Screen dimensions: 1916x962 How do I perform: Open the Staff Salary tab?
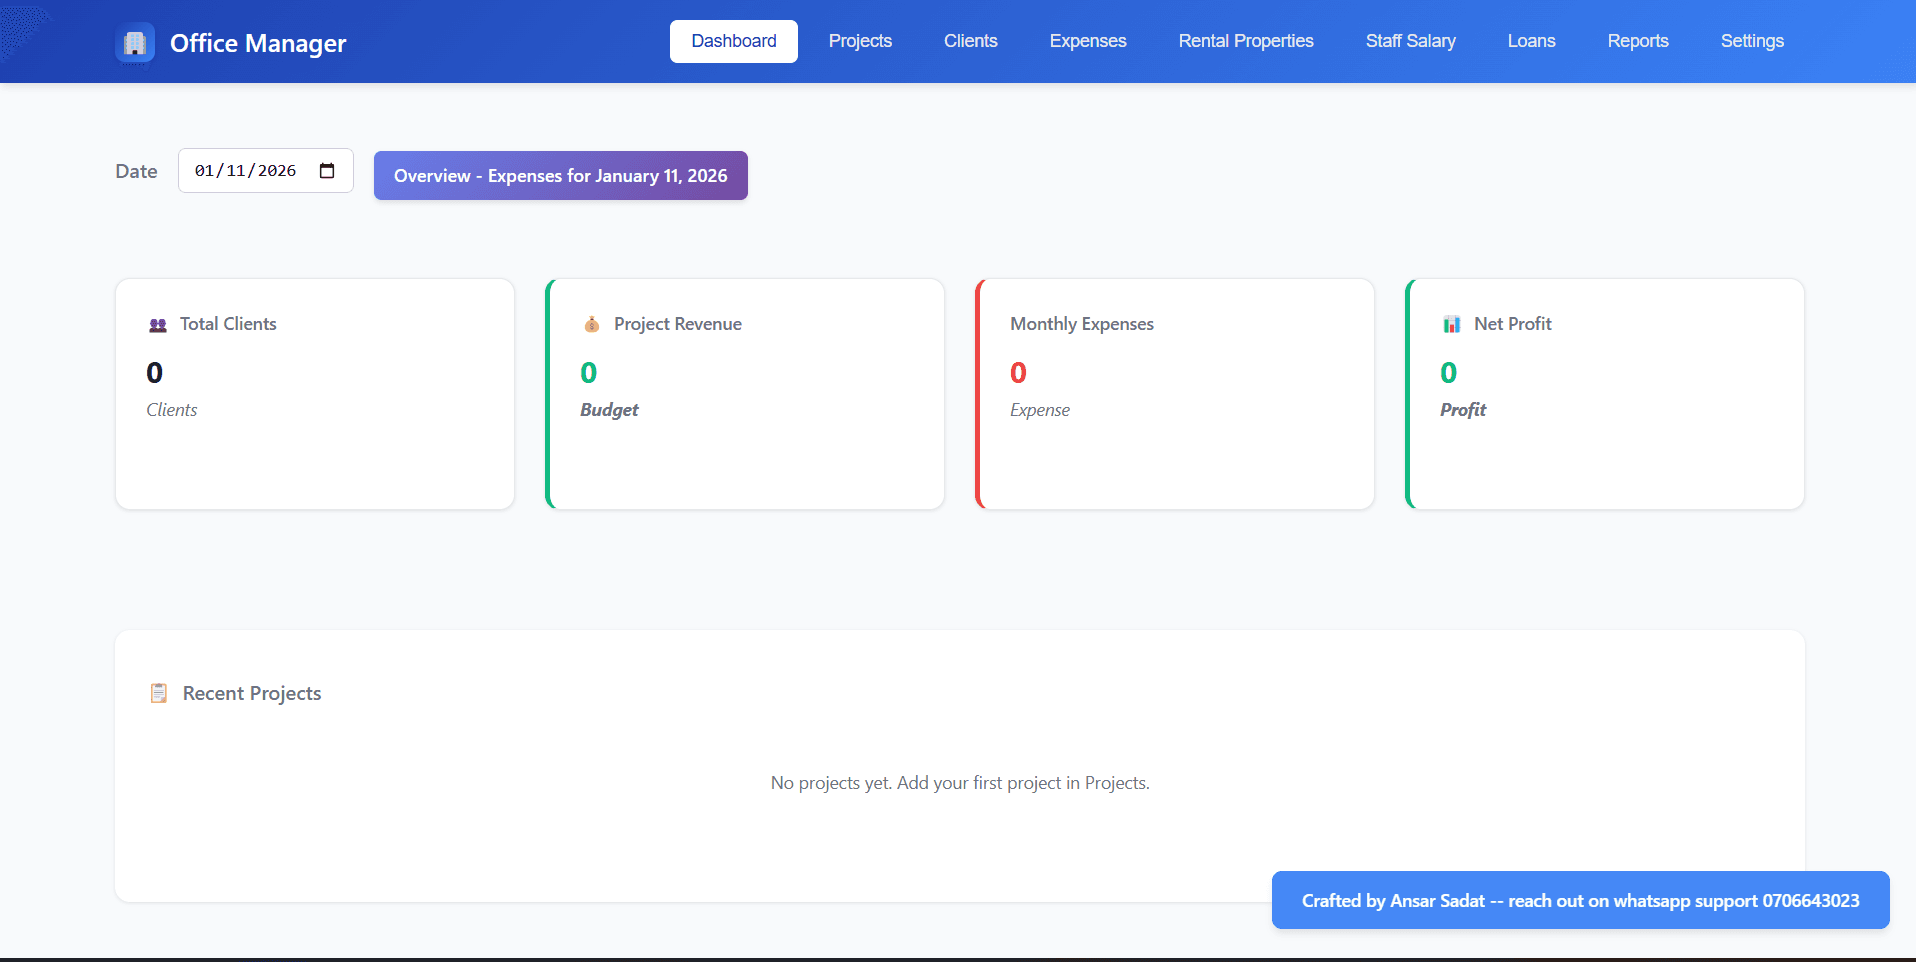(1411, 41)
